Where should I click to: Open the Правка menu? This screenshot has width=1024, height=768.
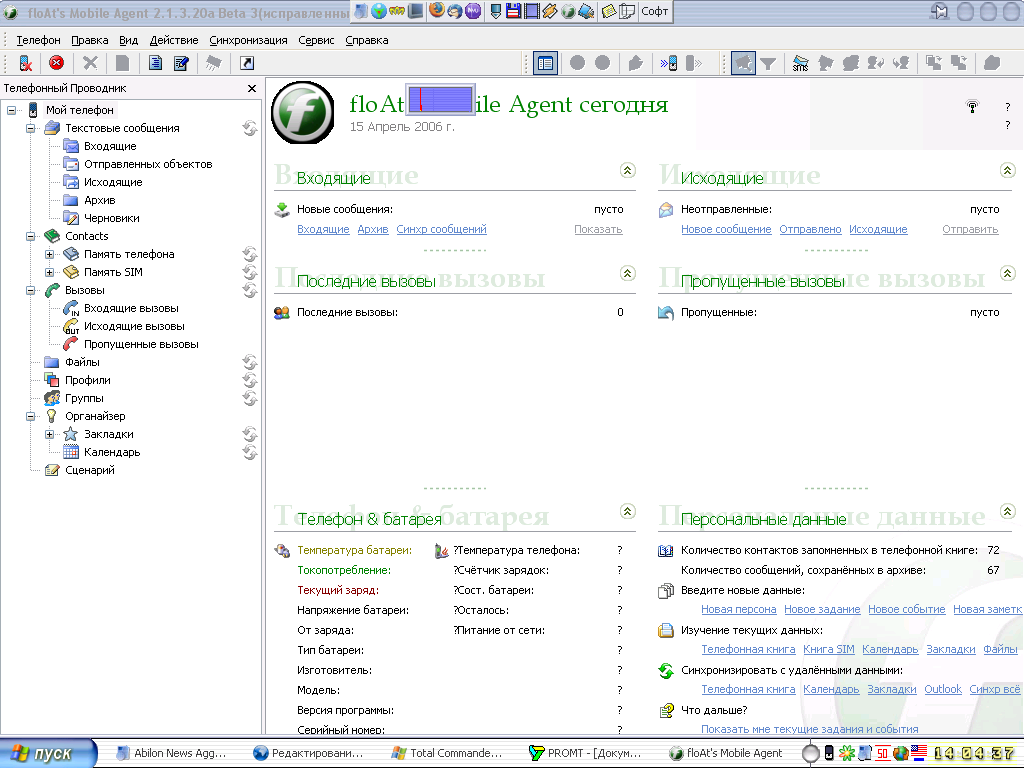[x=89, y=40]
